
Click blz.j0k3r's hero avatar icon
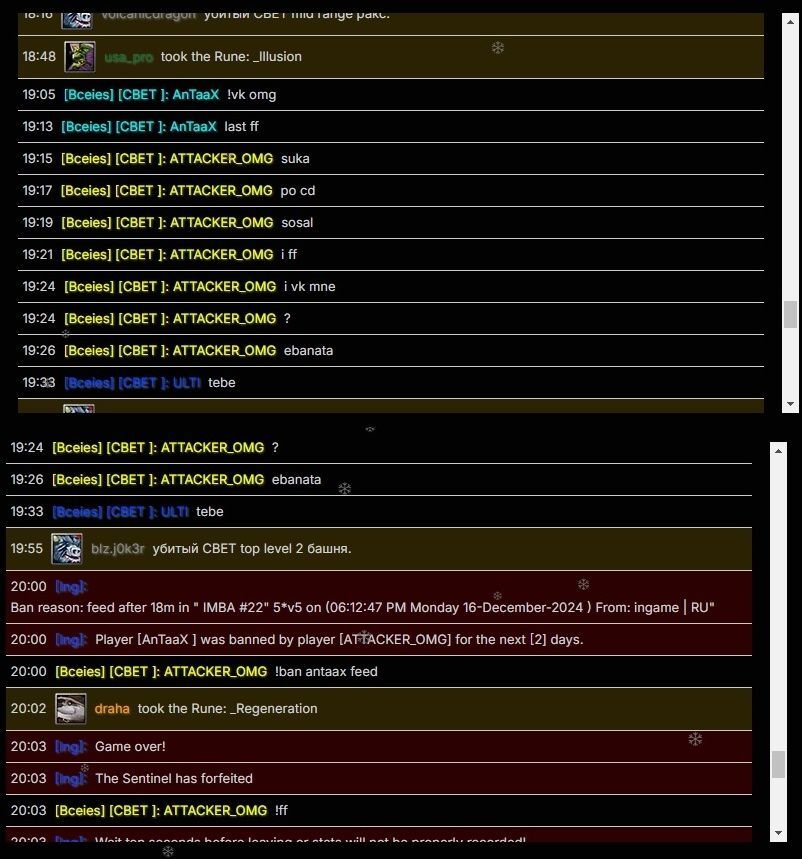[x=67, y=549]
